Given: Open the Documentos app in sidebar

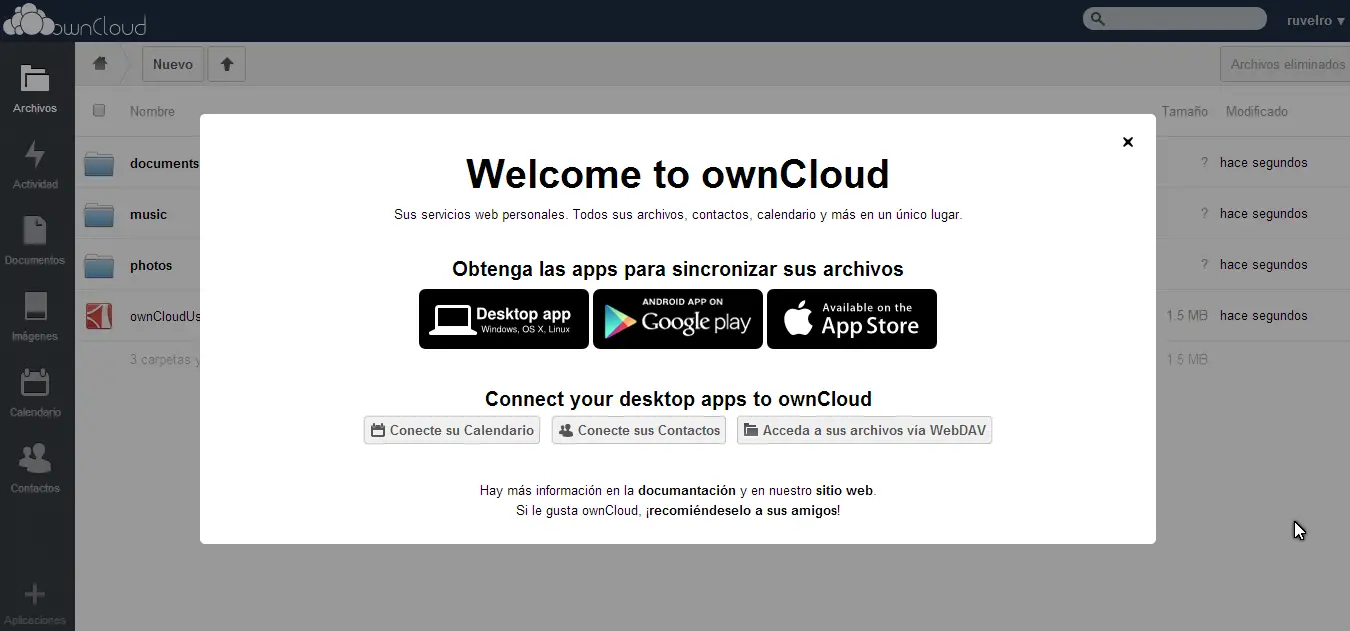Looking at the screenshot, I should [x=35, y=241].
